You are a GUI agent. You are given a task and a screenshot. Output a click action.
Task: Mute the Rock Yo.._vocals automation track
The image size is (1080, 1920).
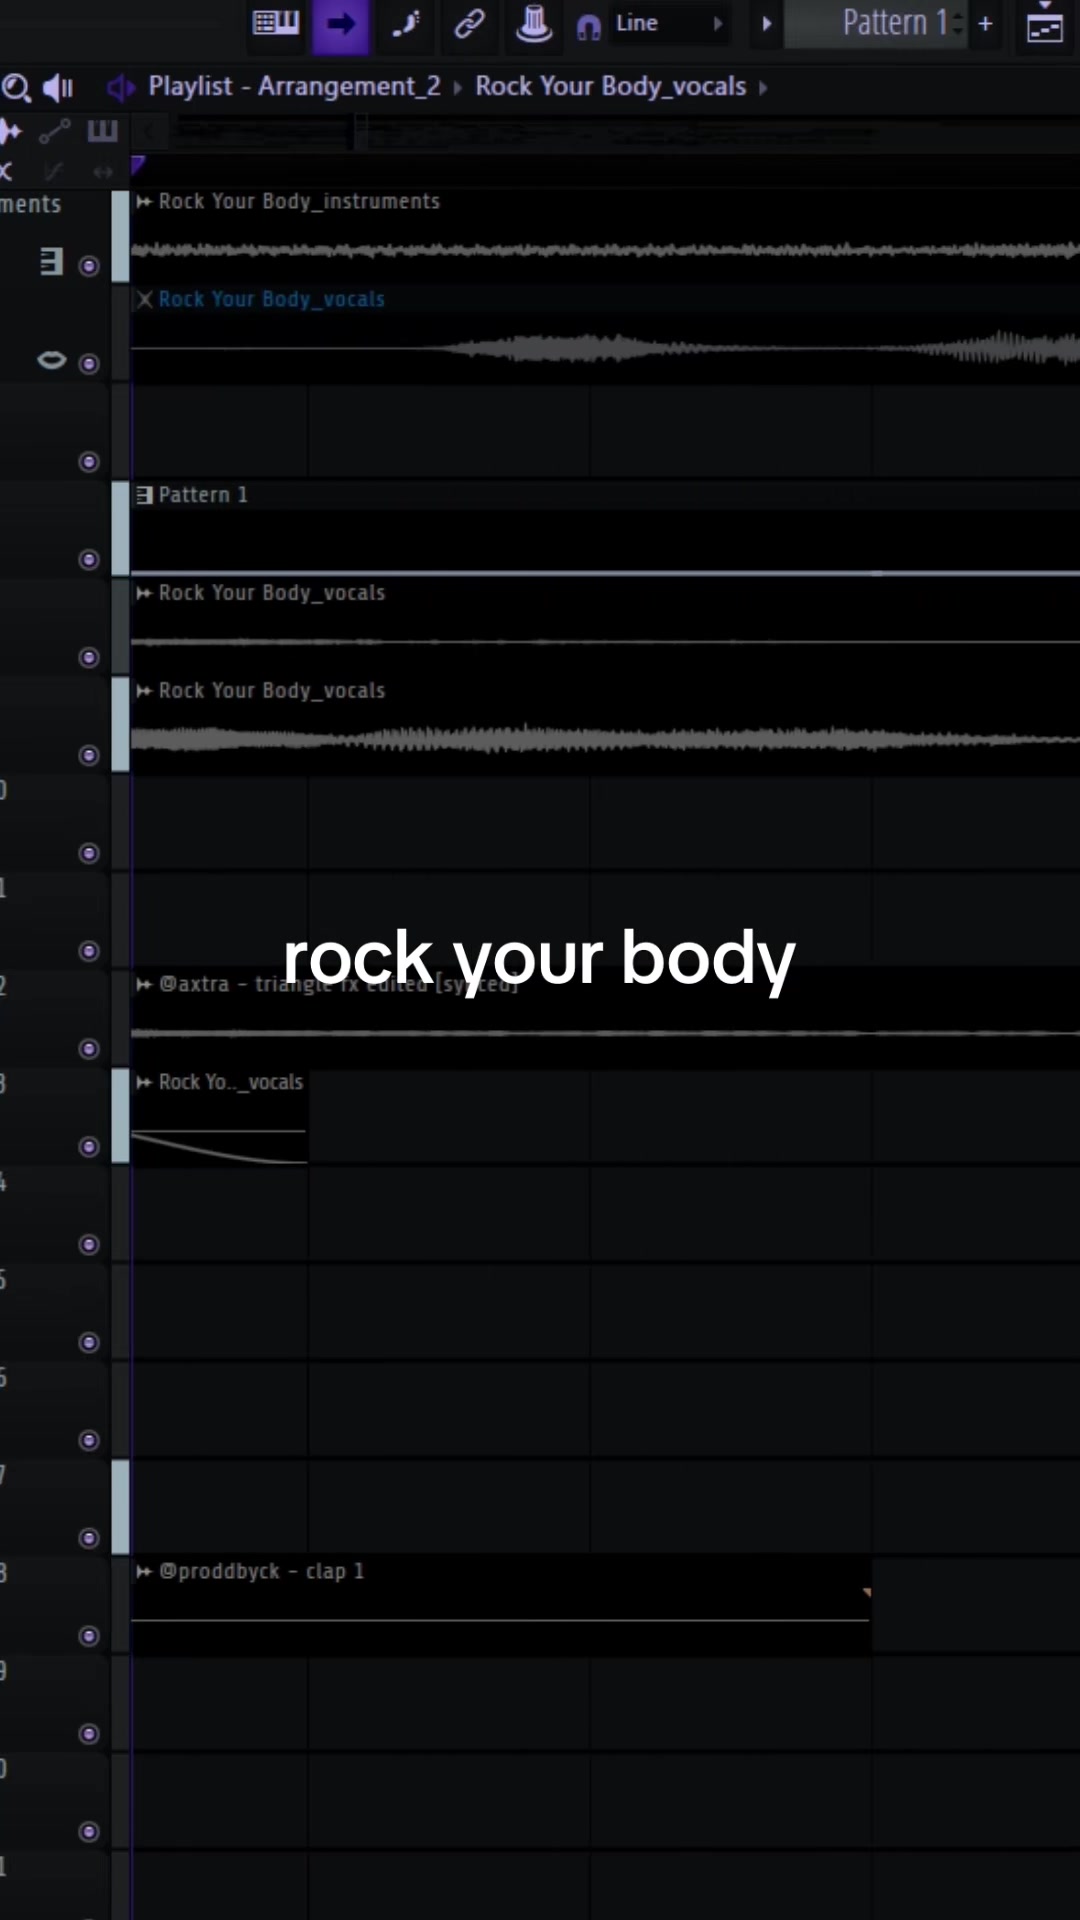coord(89,1147)
